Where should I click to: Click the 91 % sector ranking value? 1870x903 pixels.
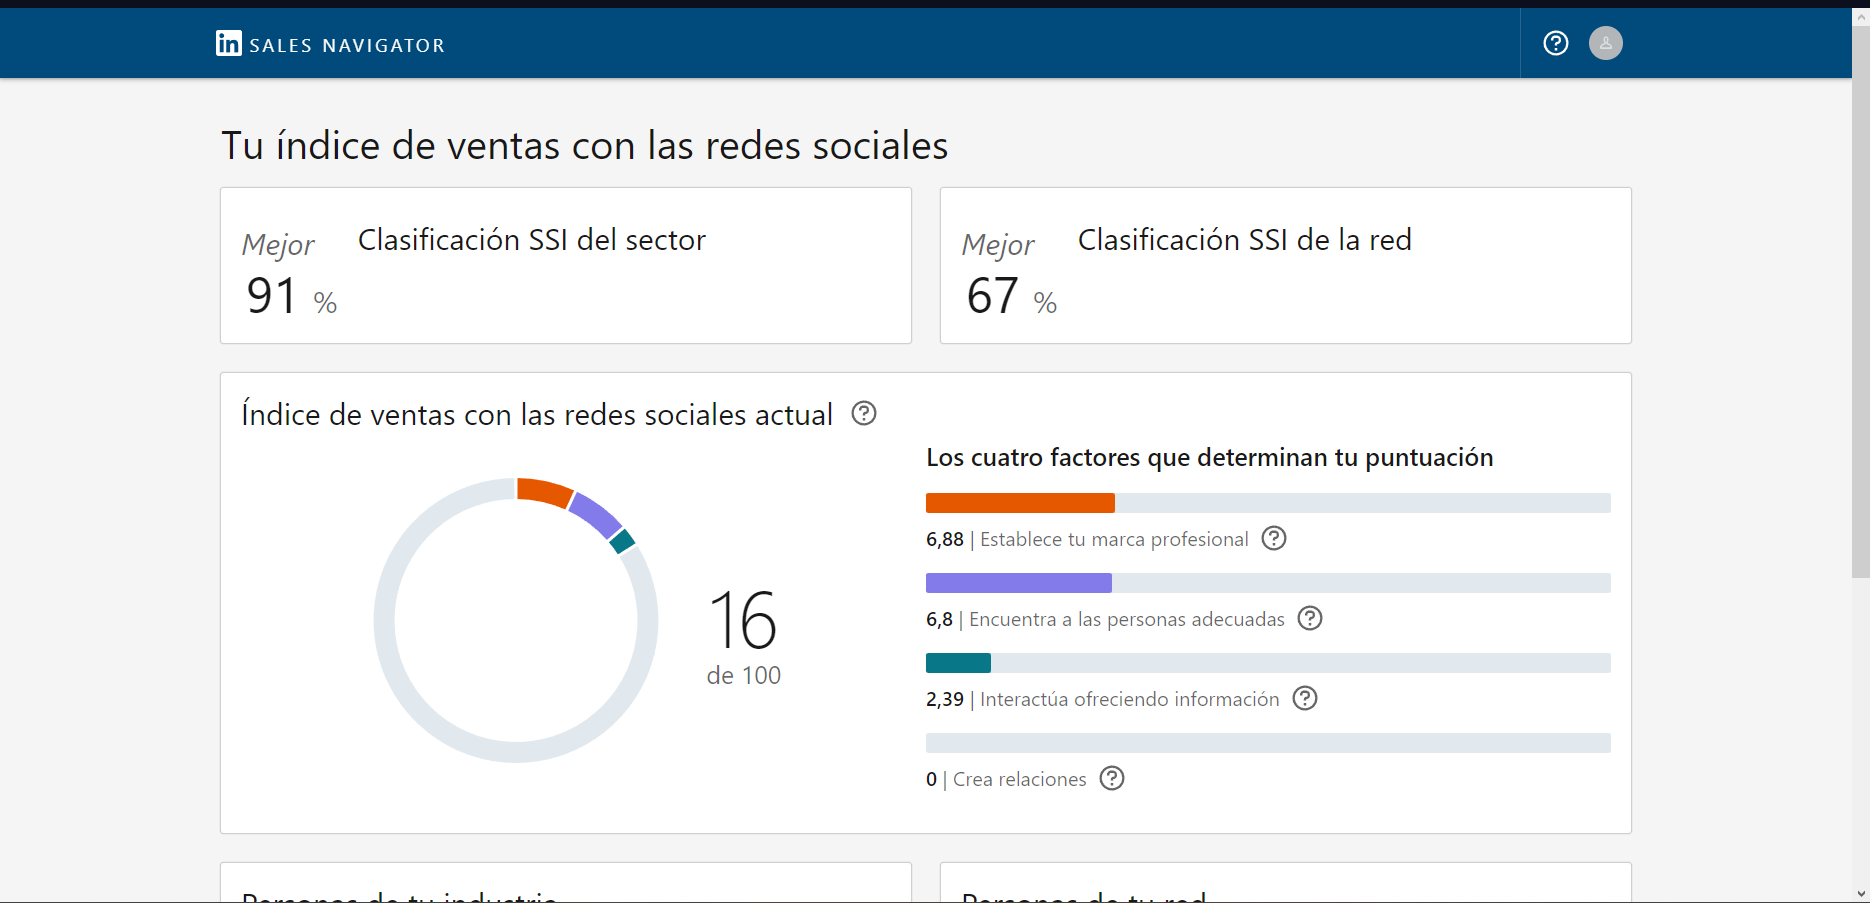292,296
